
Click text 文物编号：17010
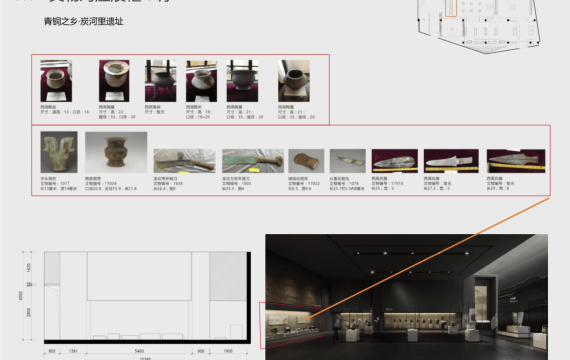point(388,184)
